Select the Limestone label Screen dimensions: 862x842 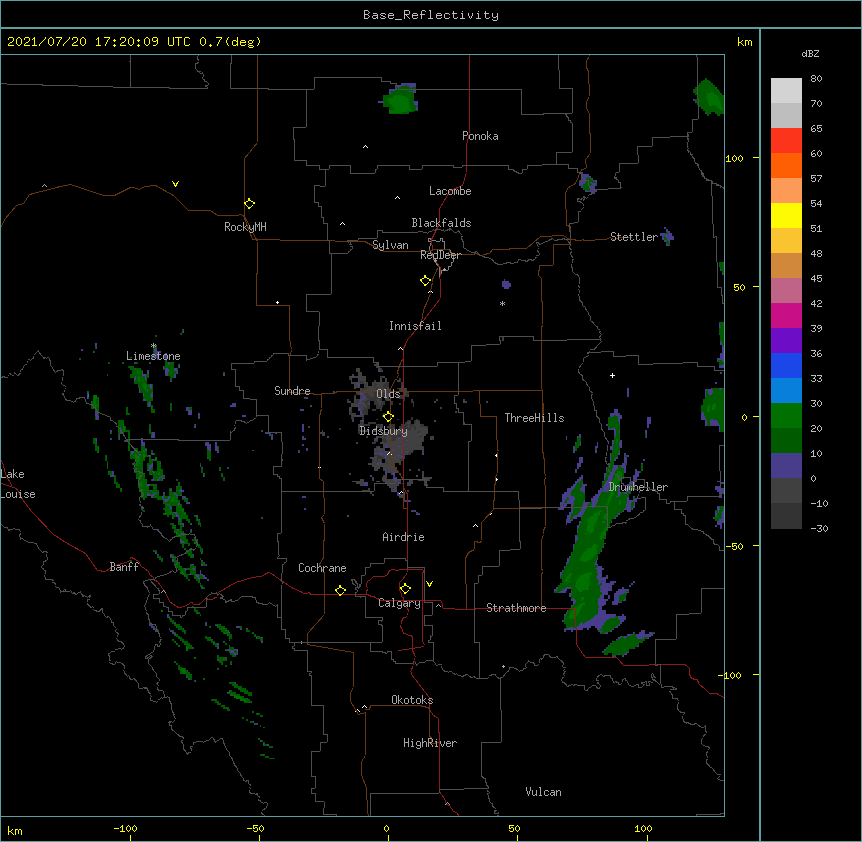click(153, 356)
